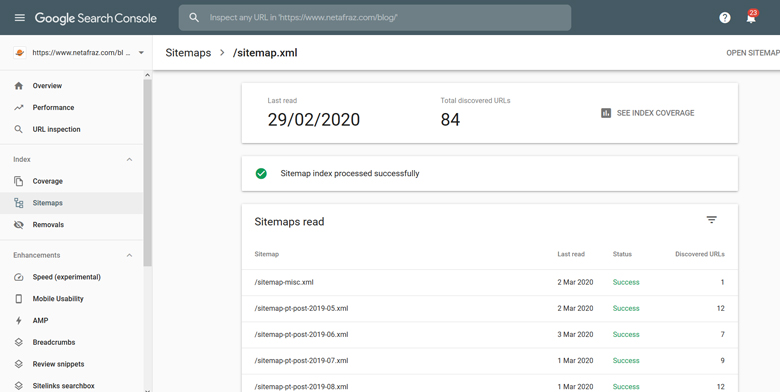
Task: Click 3 Mar 2020 date cell
Action: click(x=575, y=335)
